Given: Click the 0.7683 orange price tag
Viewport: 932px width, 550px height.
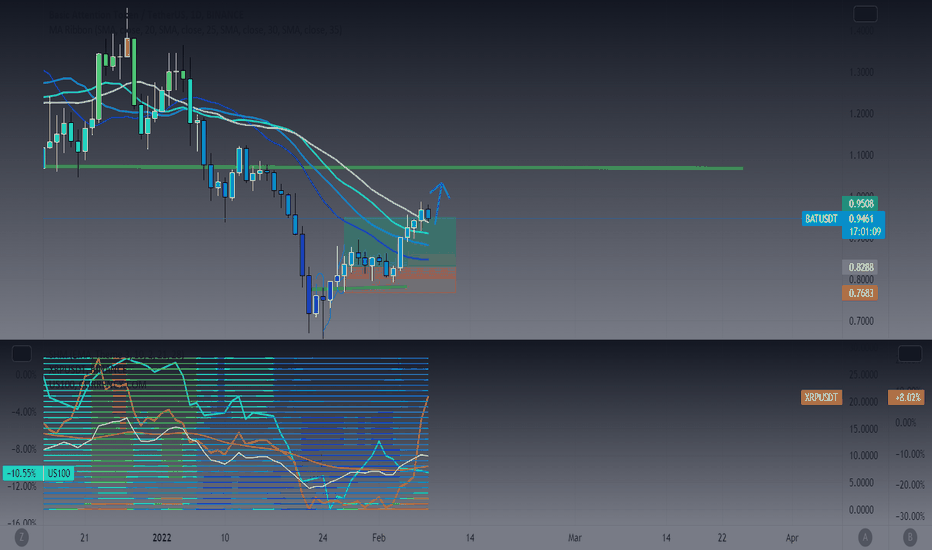Looking at the screenshot, I should pos(860,293).
